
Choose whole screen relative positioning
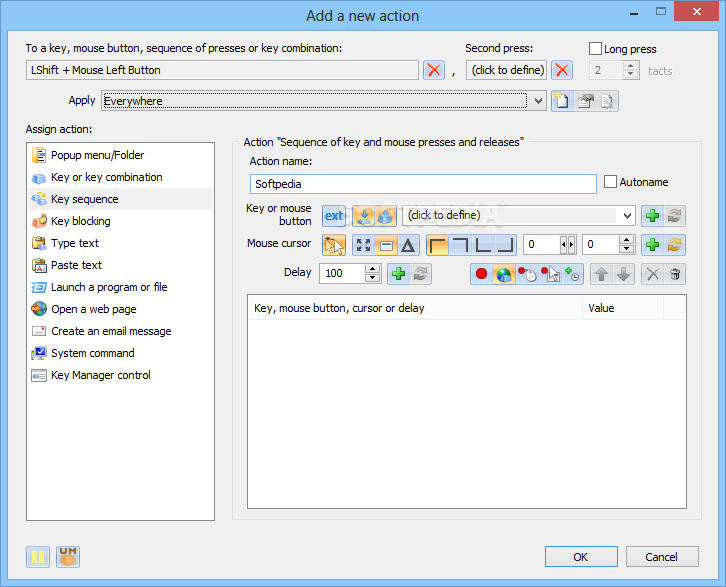click(364, 245)
